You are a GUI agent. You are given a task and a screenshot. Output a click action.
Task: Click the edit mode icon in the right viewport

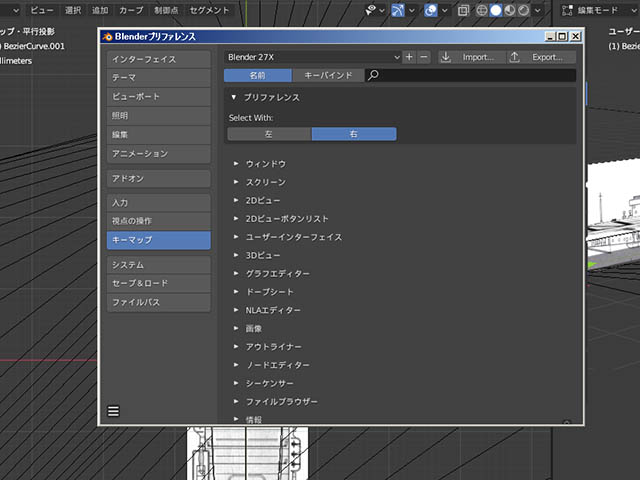click(567, 10)
